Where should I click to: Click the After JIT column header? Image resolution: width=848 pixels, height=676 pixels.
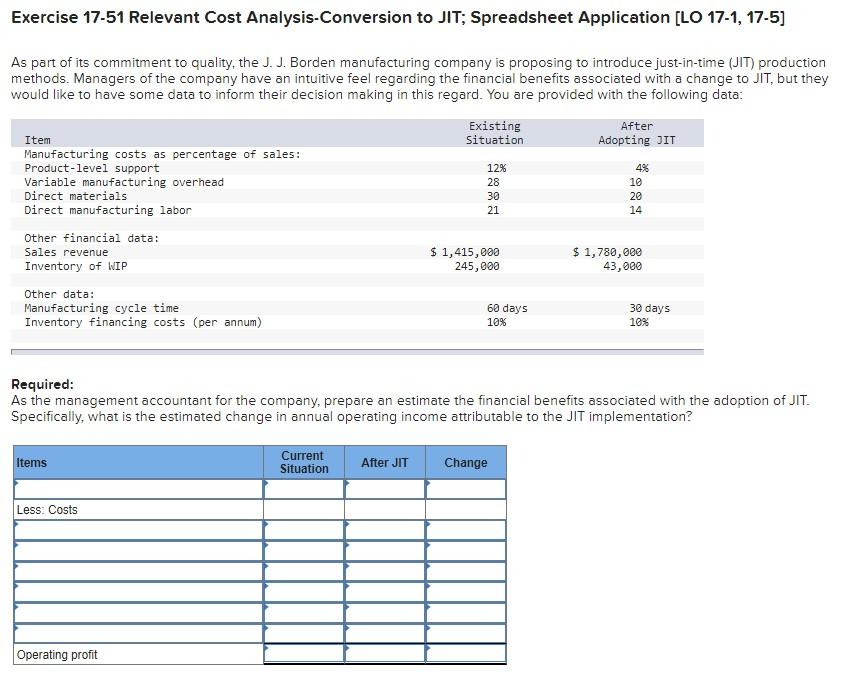[x=384, y=462]
